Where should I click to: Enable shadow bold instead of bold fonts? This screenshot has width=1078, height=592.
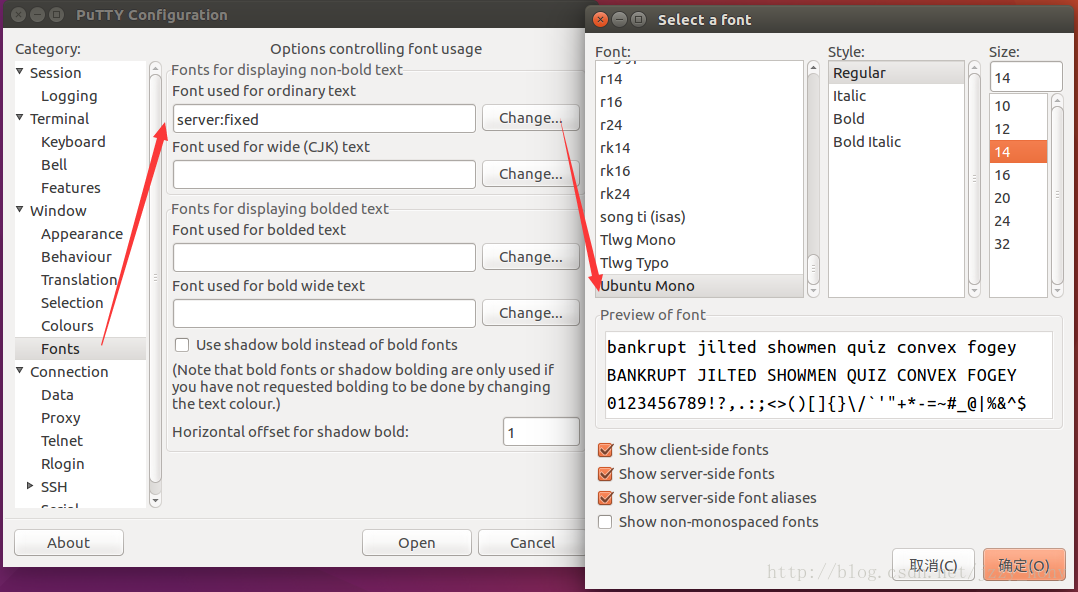[182, 344]
